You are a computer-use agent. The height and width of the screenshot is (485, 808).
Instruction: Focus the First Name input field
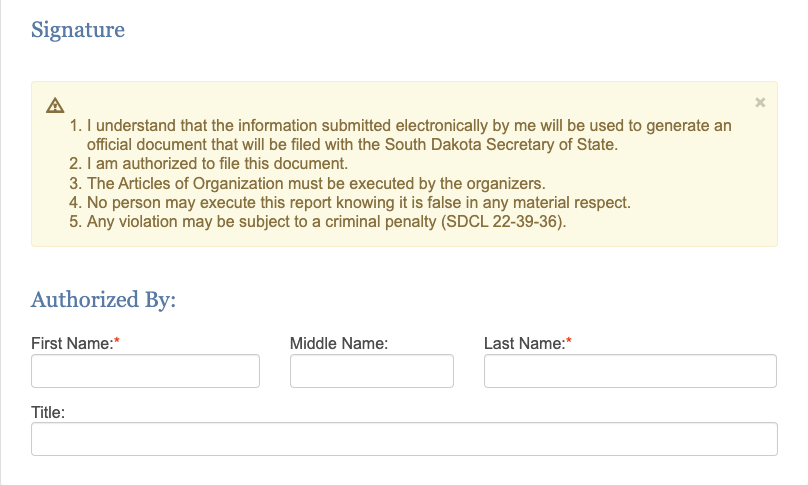(145, 371)
